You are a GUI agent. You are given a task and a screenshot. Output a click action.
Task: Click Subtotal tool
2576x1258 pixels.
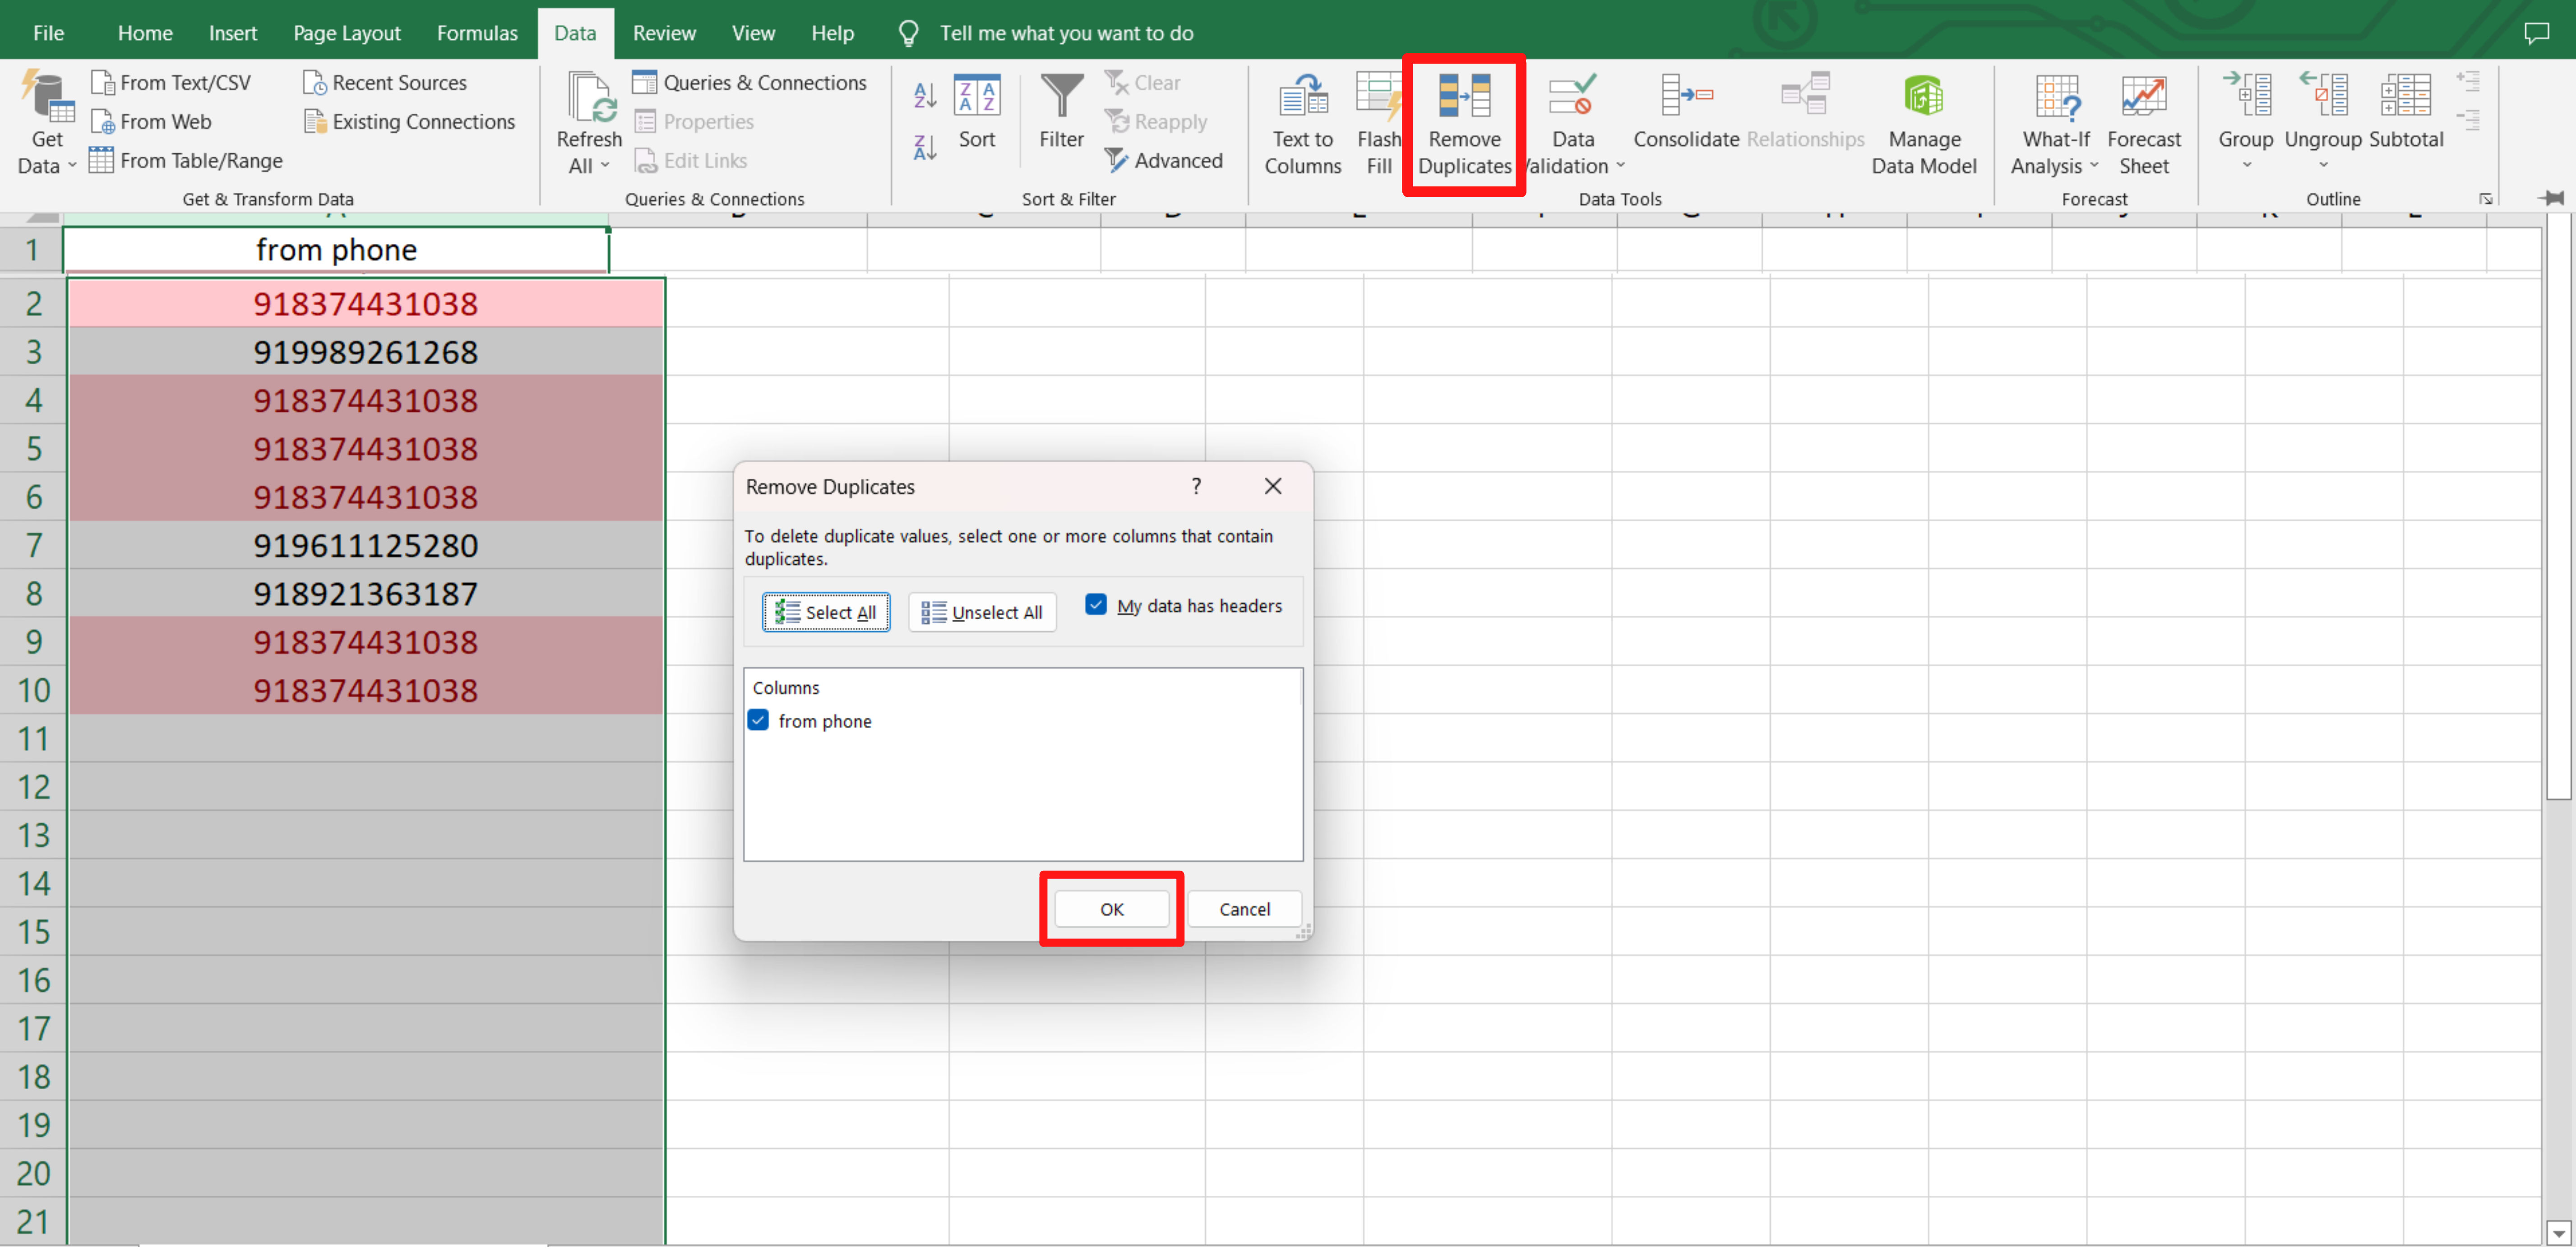coord(2406,112)
